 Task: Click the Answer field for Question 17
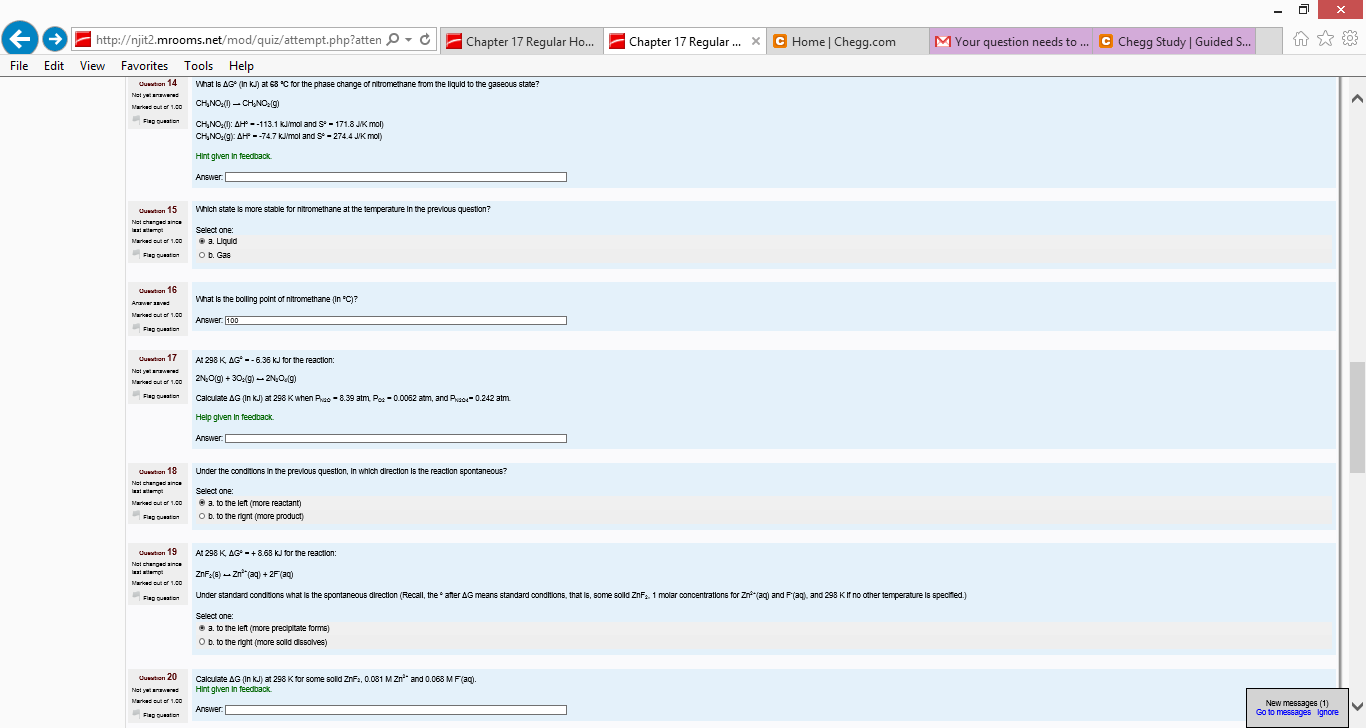coord(395,438)
